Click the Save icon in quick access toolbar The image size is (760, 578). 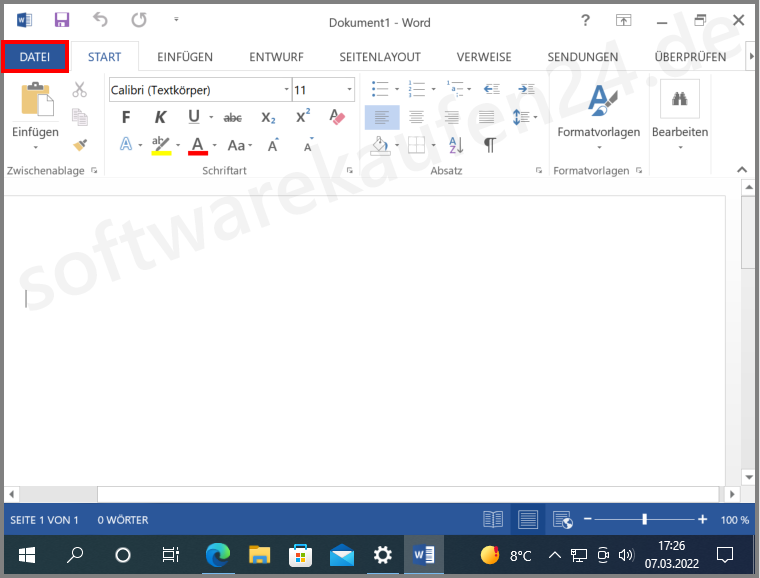pyautogui.click(x=62, y=20)
